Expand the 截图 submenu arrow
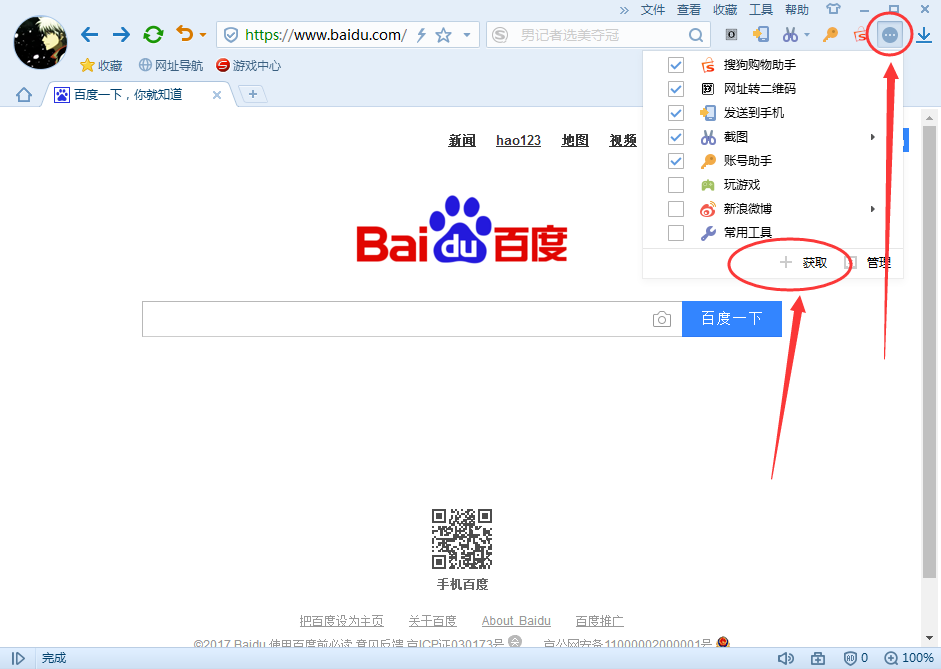The image size is (941, 669). (x=873, y=137)
